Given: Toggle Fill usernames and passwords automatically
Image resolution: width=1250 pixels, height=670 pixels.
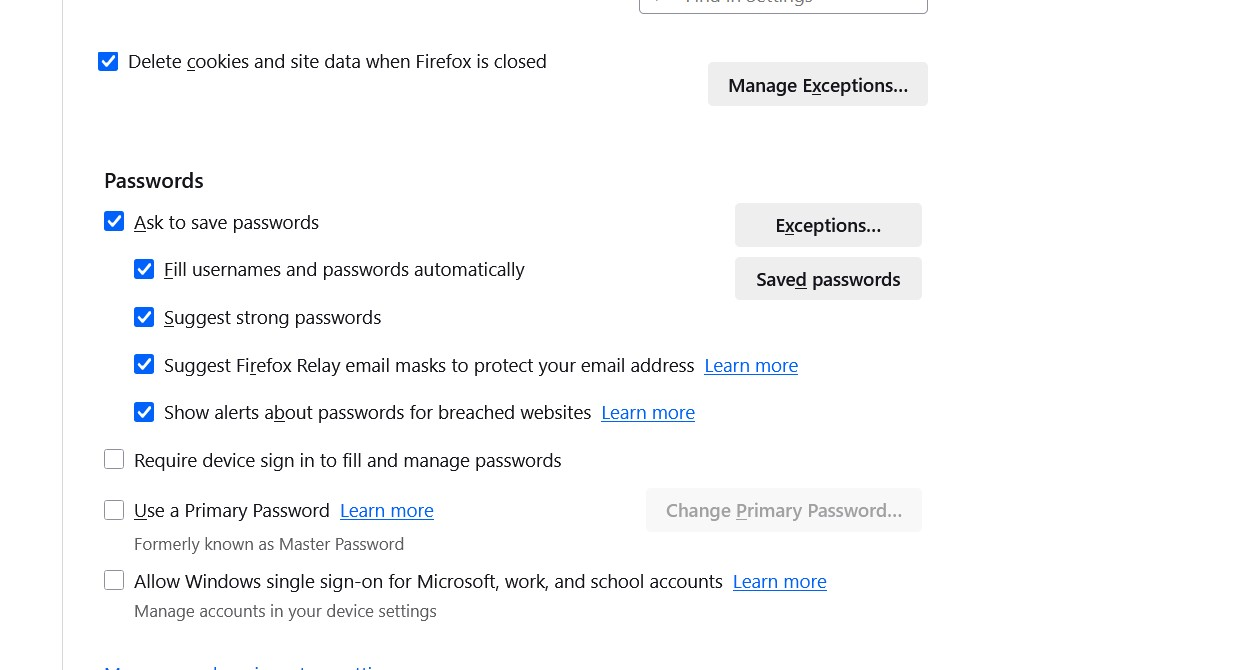Looking at the screenshot, I should (x=144, y=270).
